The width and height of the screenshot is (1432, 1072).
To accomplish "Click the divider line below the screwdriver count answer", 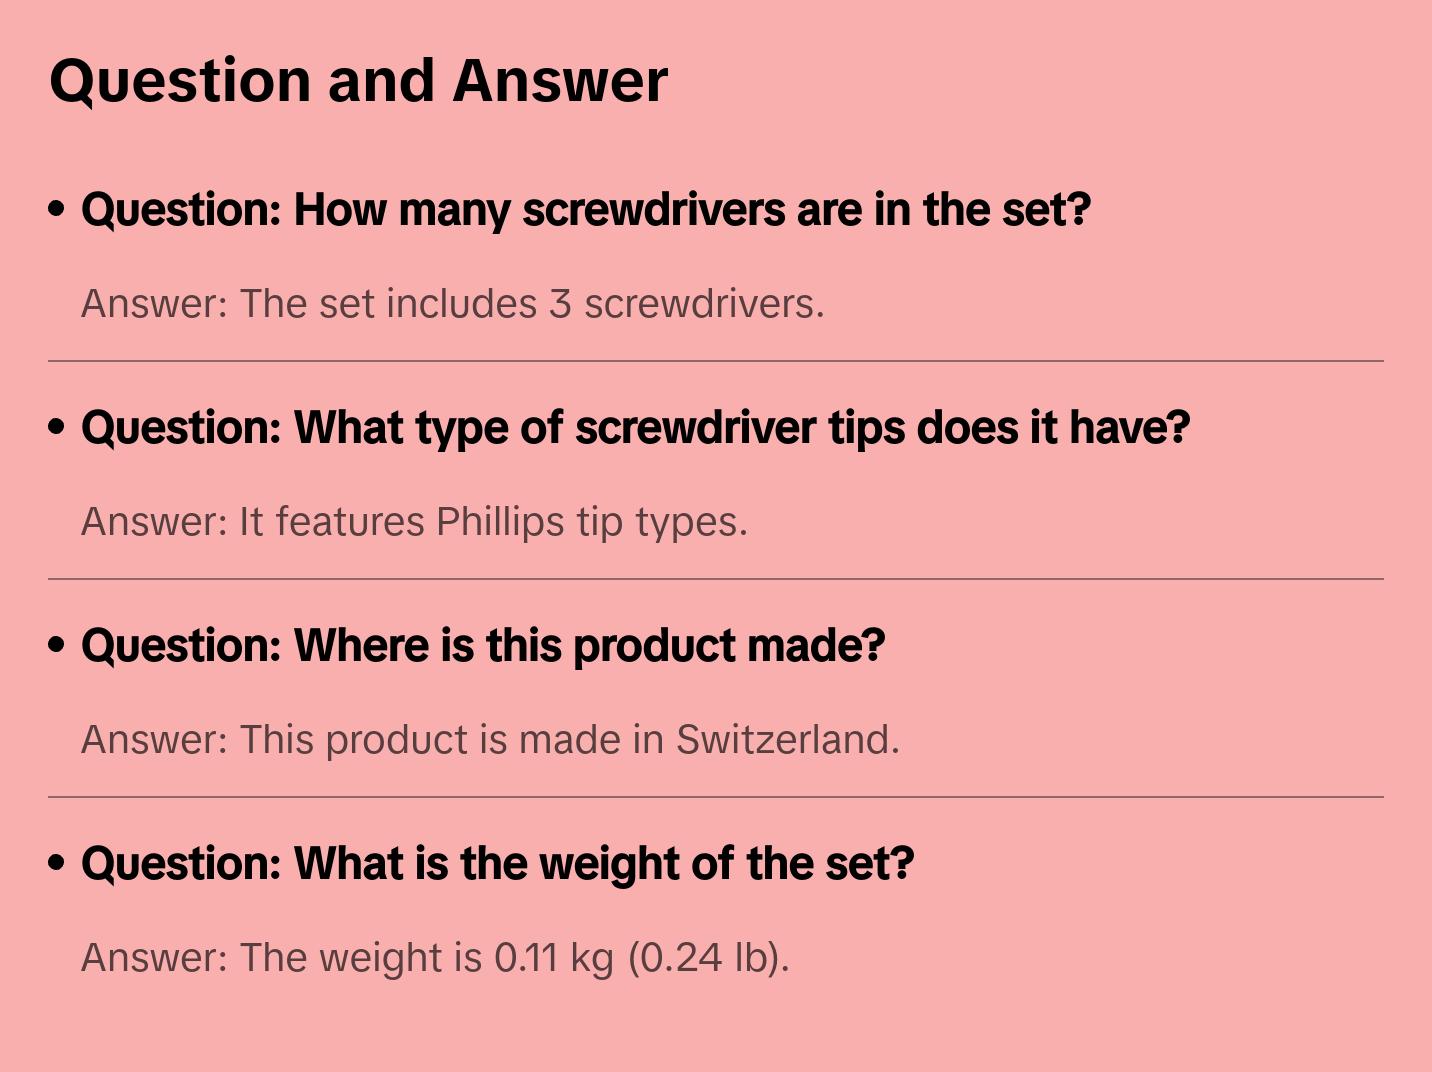I will coord(716,361).
